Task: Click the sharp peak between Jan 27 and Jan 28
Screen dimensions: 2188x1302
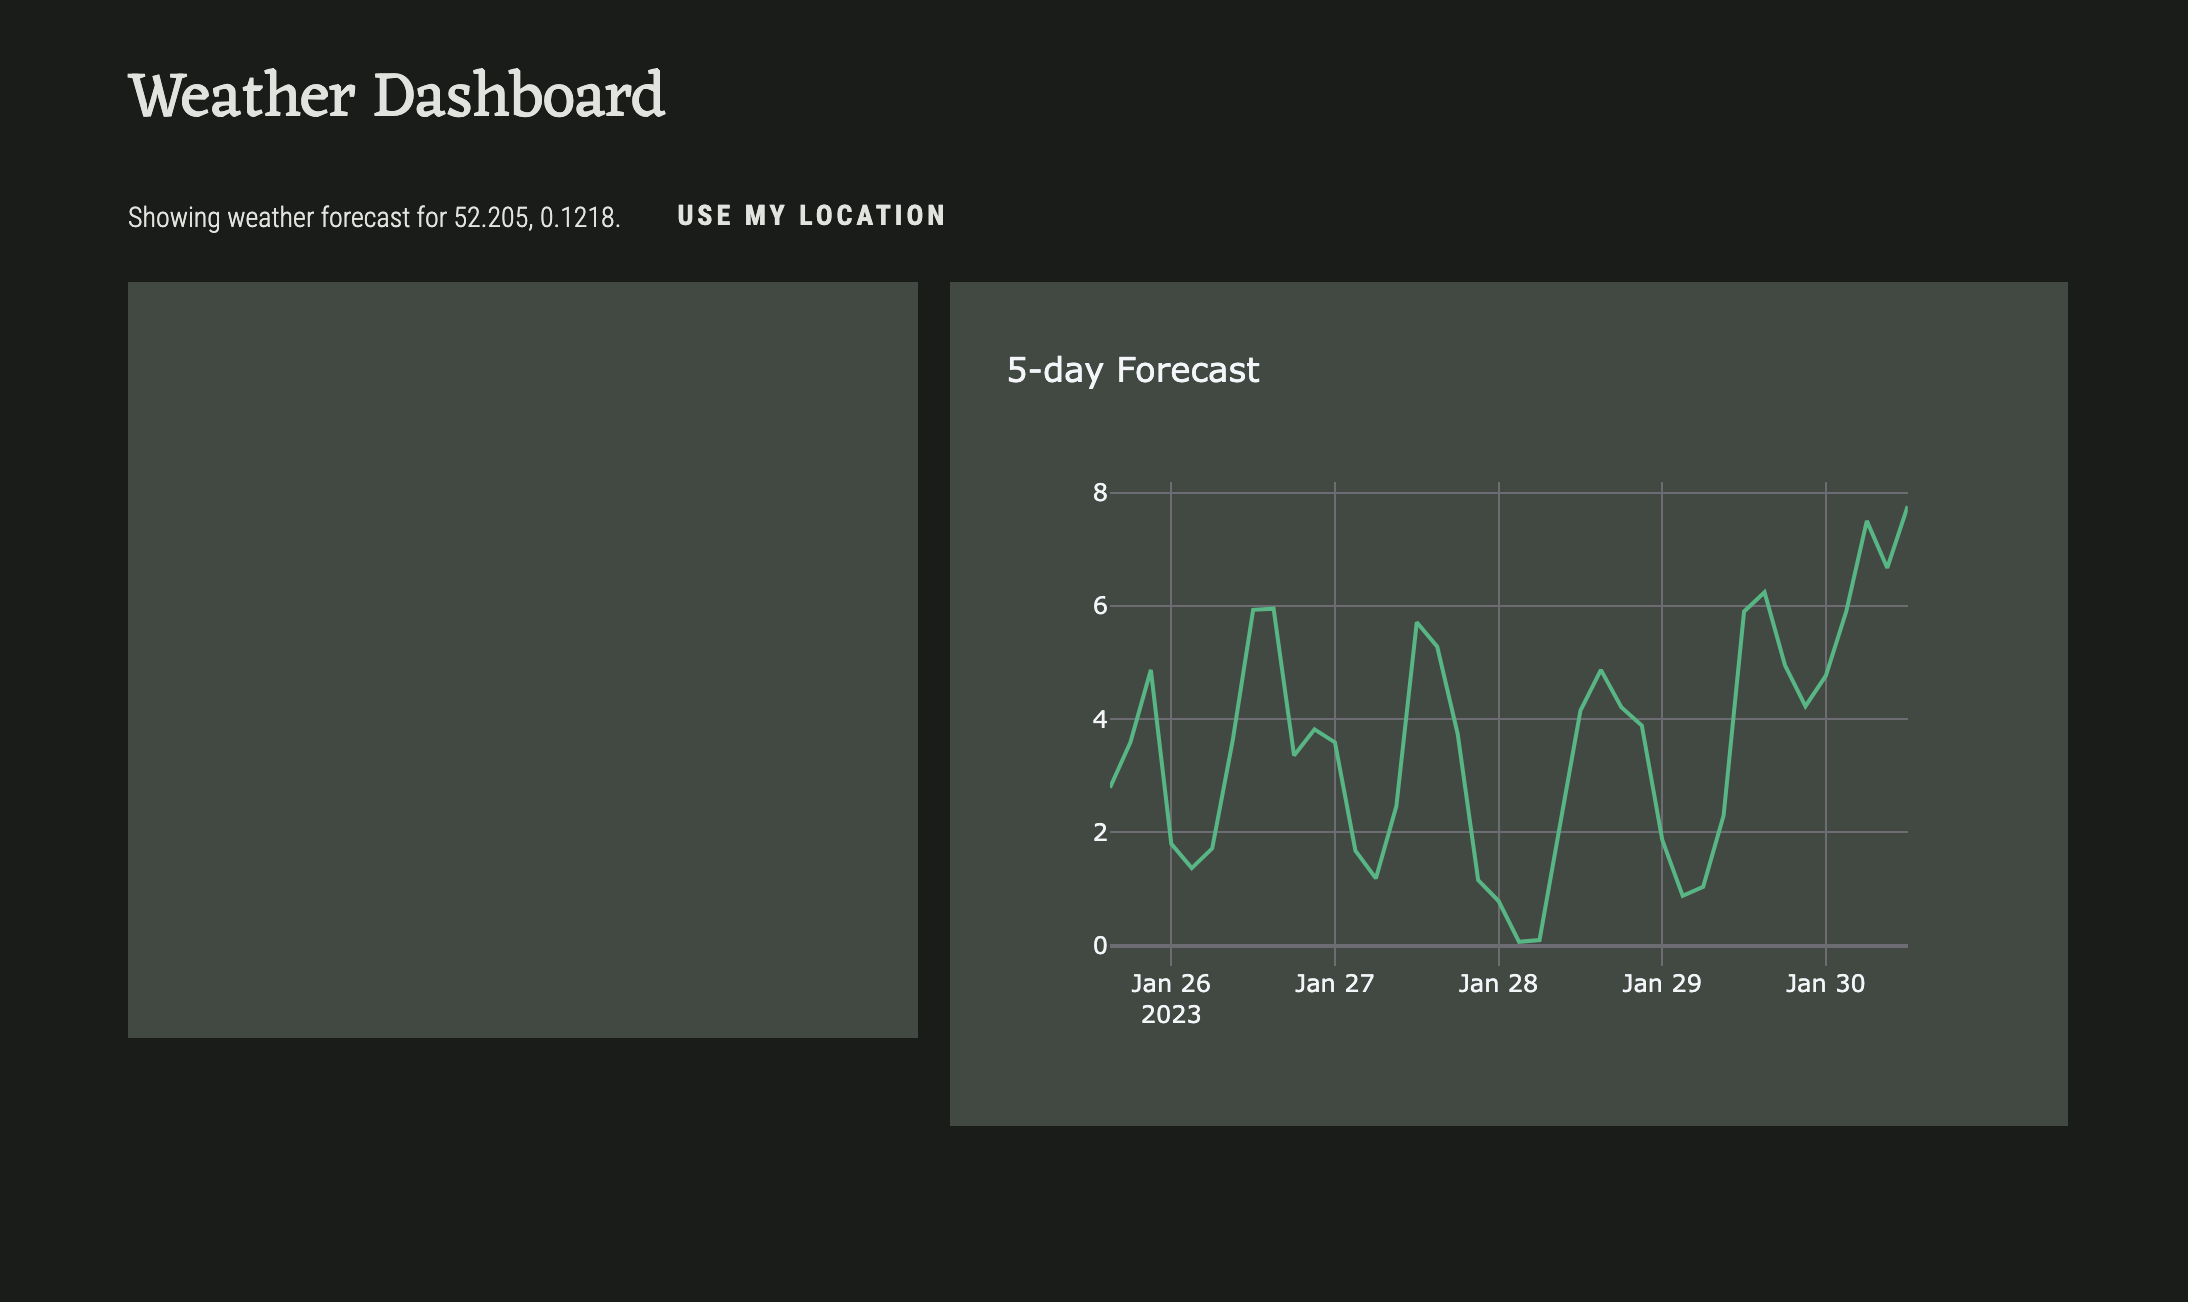Action: (x=1417, y=623)
